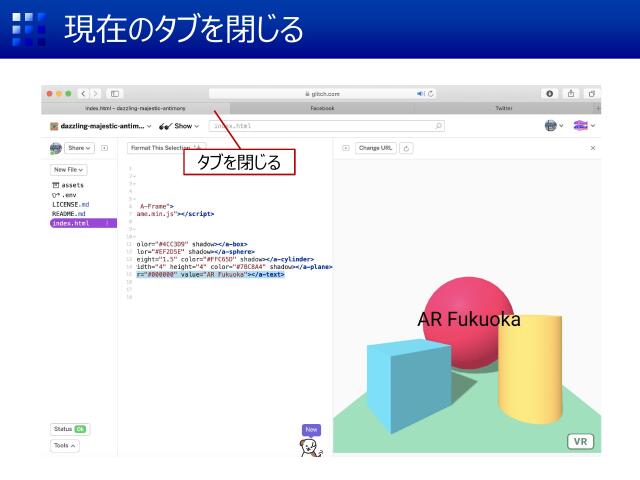640x480 pixels.
Task: Click the Safari back navigation arrow
Action: [83, 93]
